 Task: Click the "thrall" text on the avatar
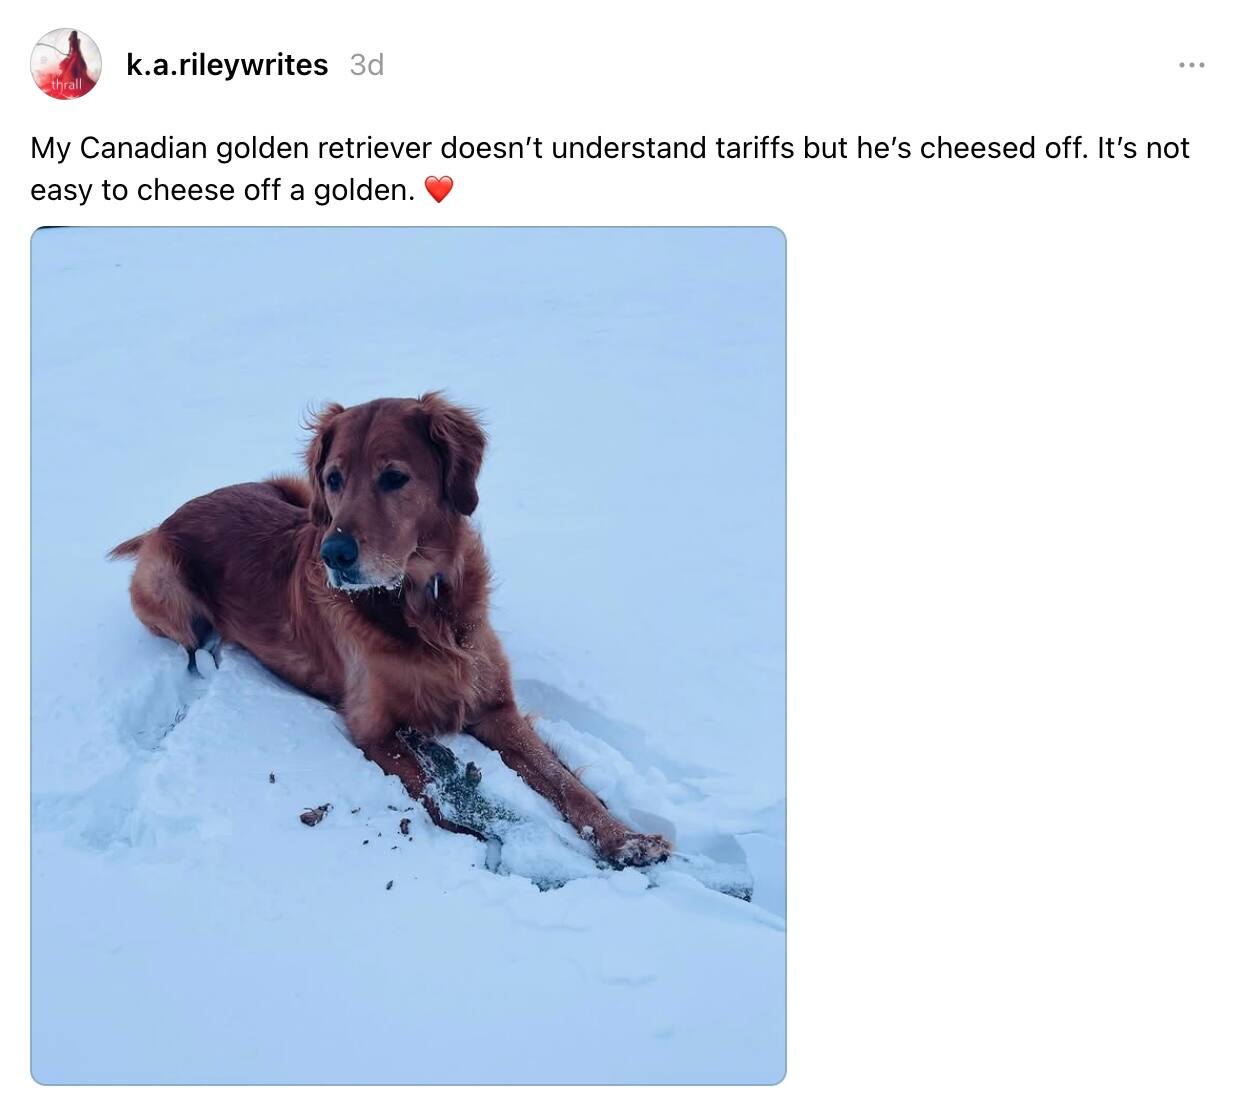pos(66,86)
